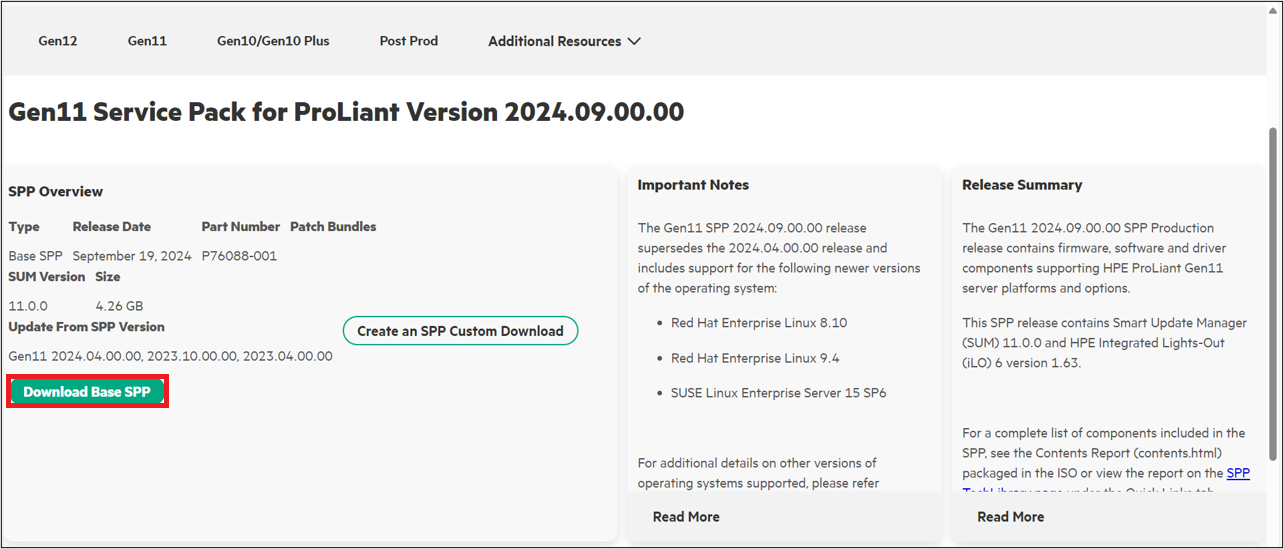
Task: Click the Important Notes heading
Action: point(693,185)
